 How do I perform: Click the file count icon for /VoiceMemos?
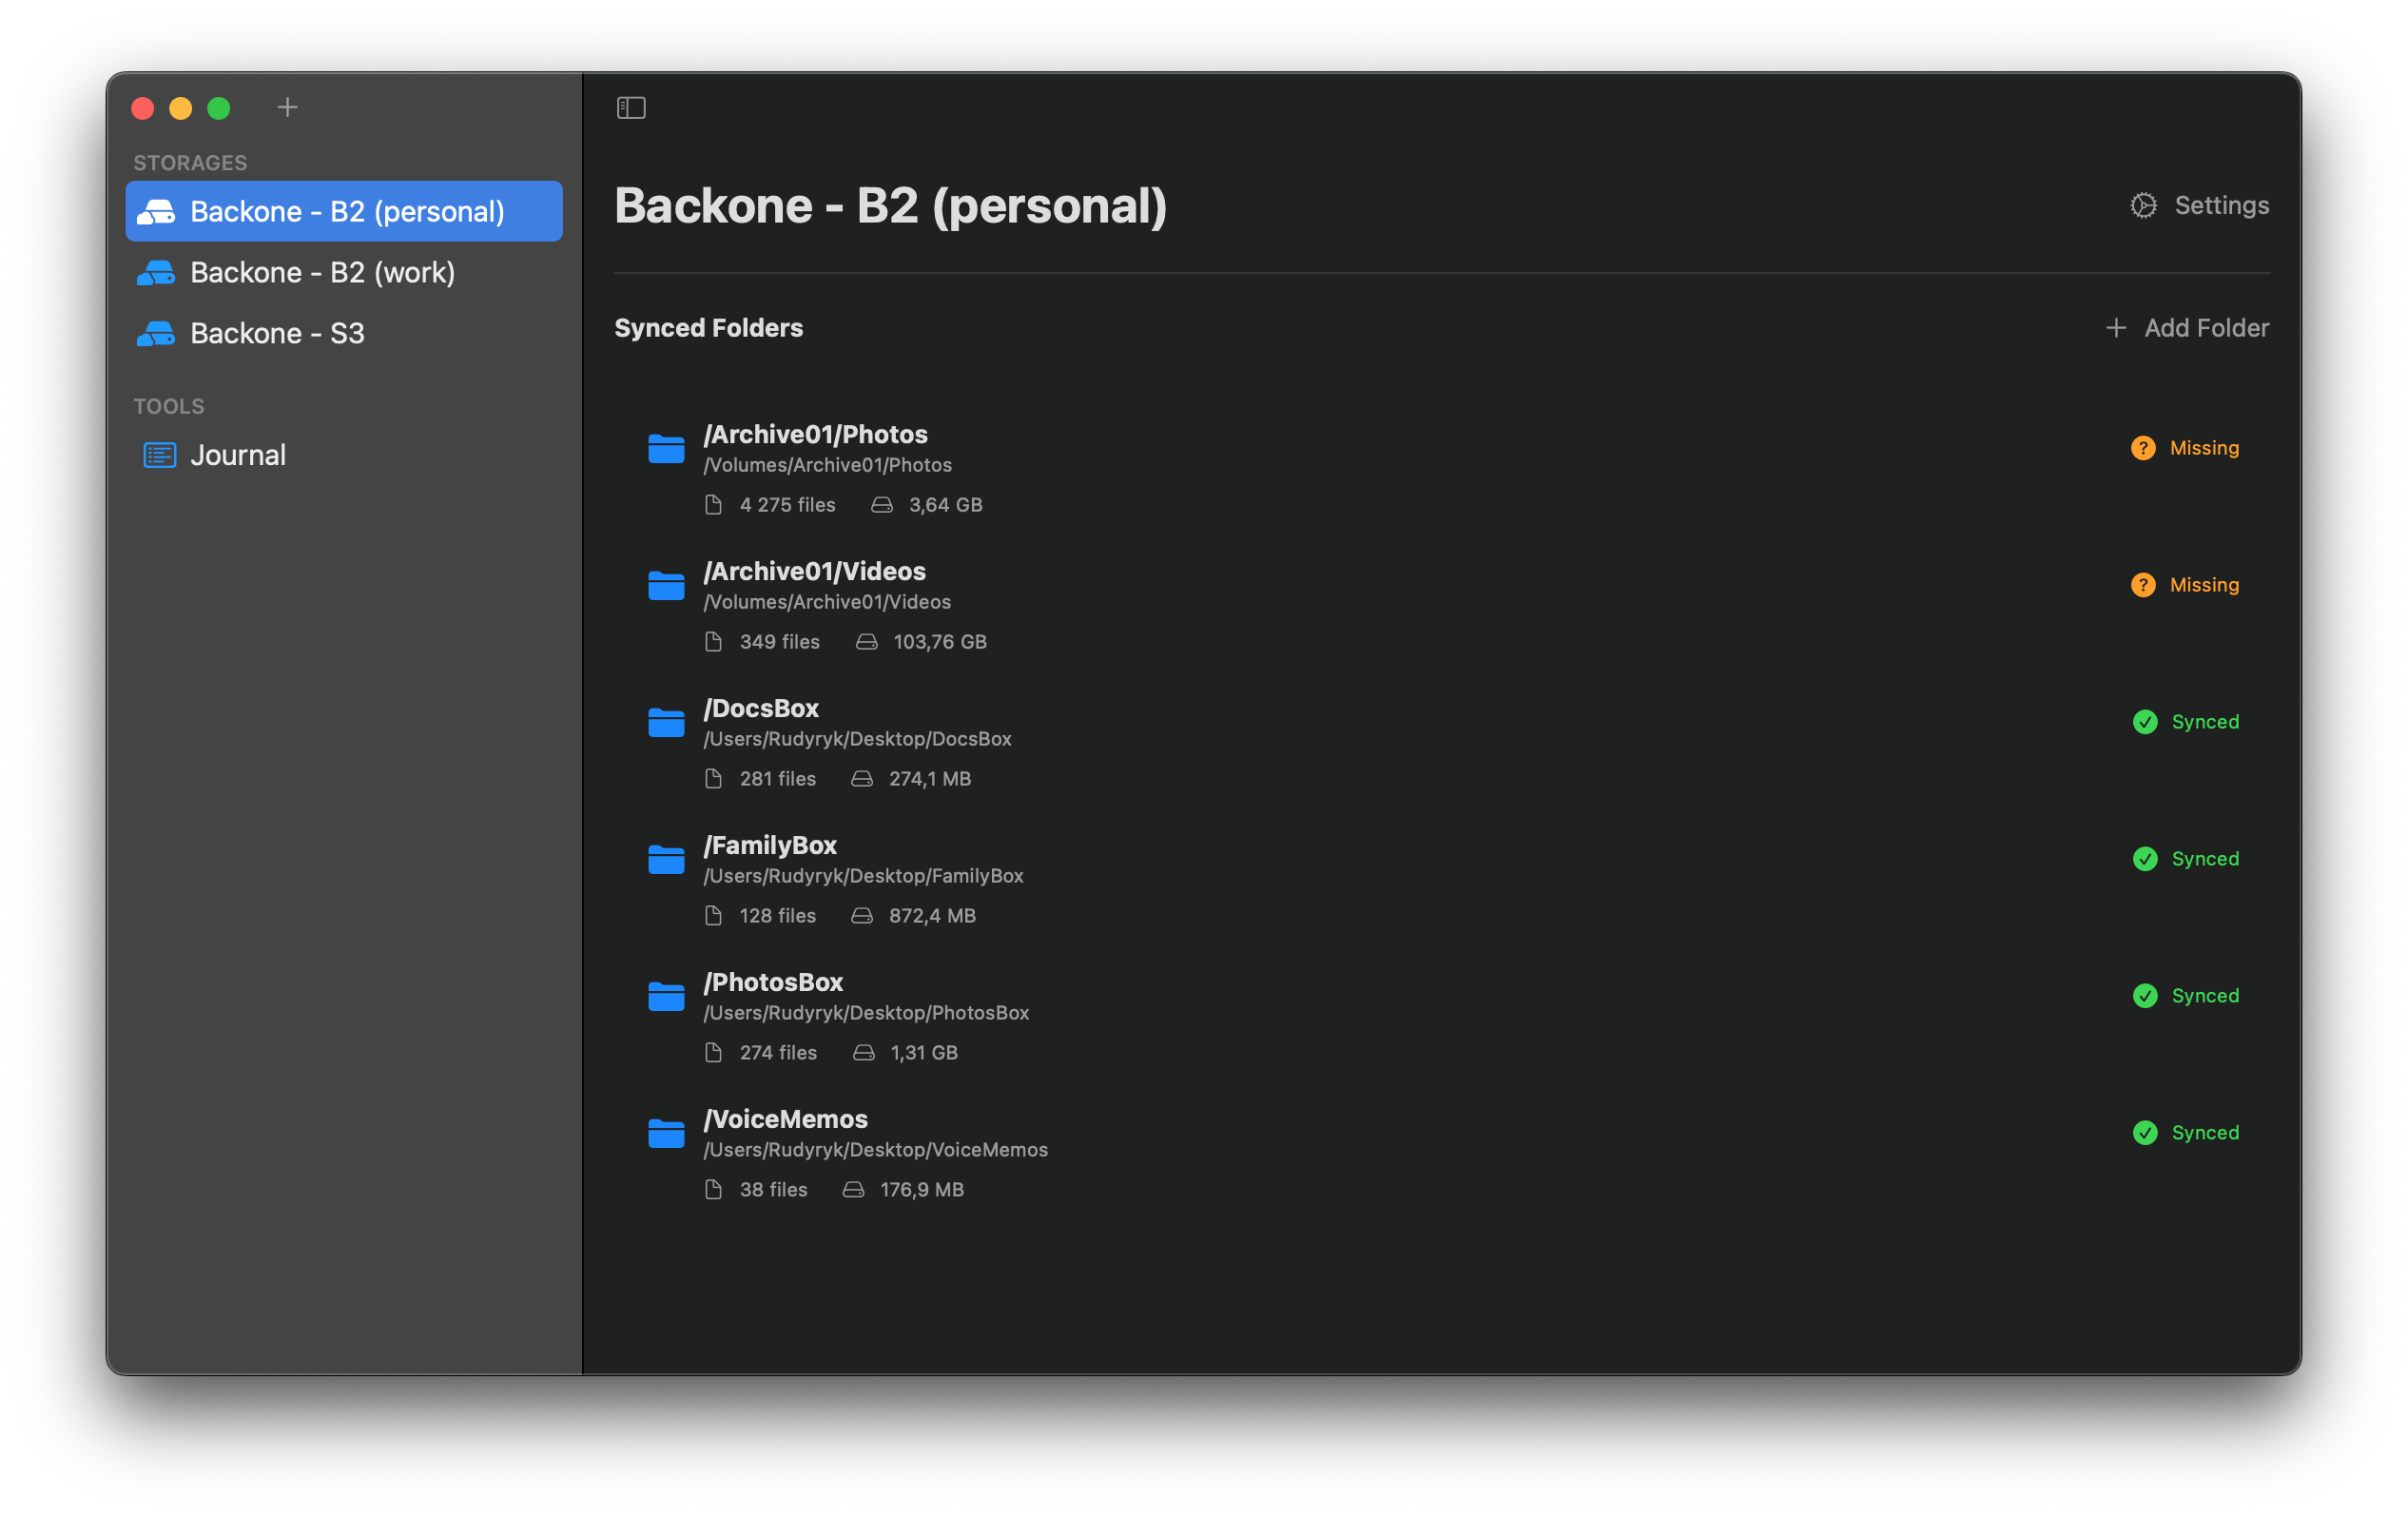712,1189
